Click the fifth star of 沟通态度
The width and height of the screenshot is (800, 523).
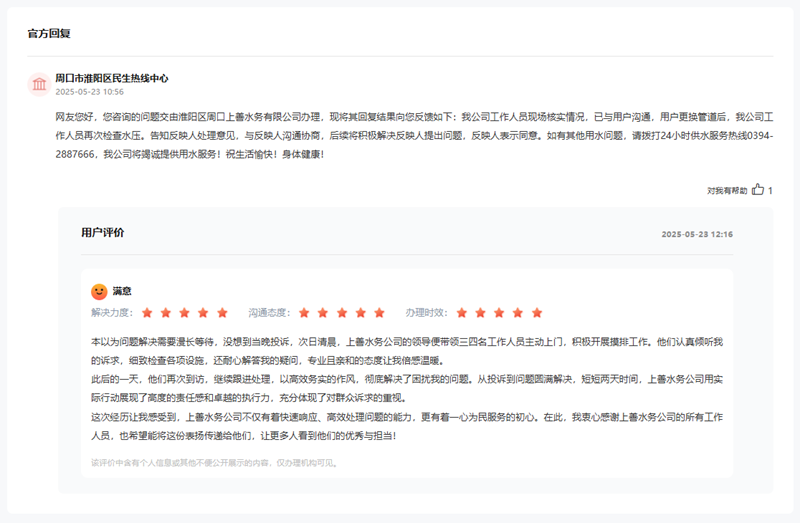(379, 312)
